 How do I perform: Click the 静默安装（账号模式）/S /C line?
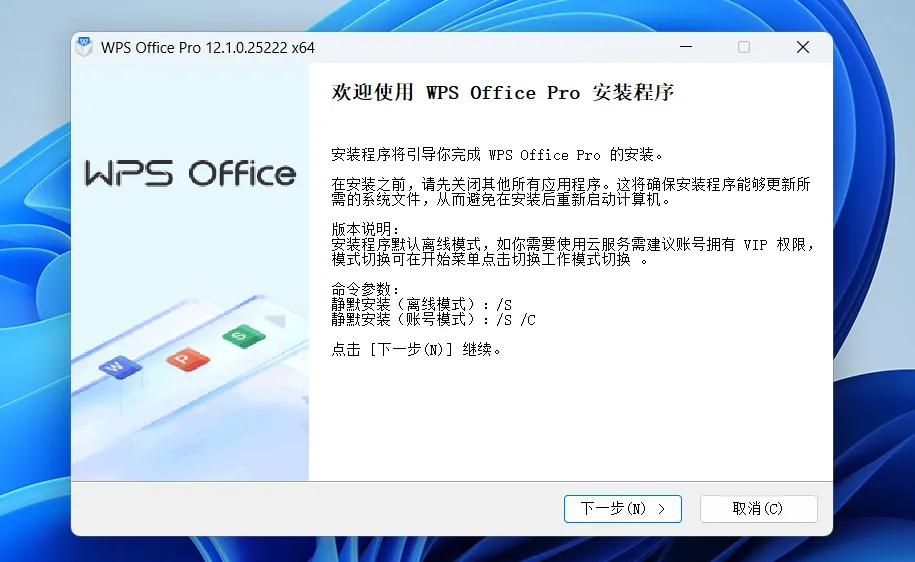(x=433, y=319)
